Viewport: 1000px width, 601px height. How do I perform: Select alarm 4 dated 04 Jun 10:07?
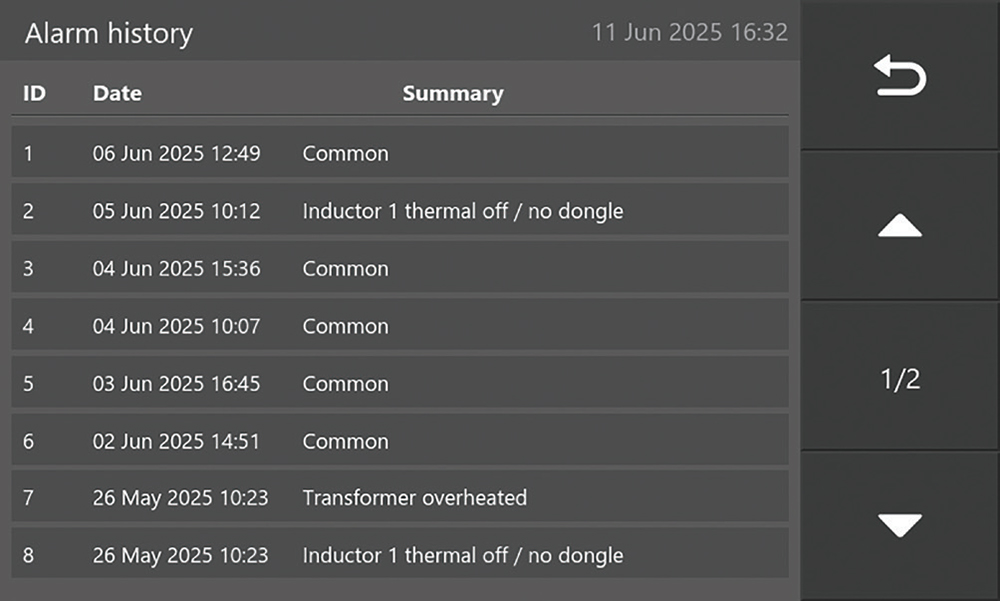coord(400,326)
